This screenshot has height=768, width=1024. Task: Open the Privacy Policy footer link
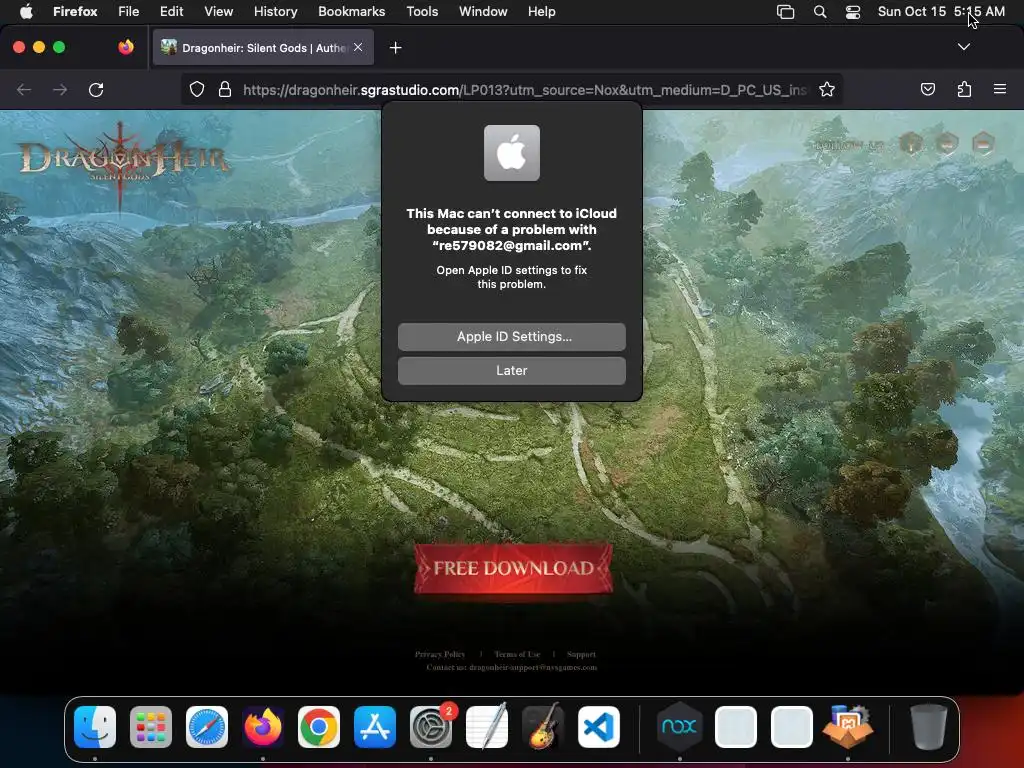[x=440, y=654]
